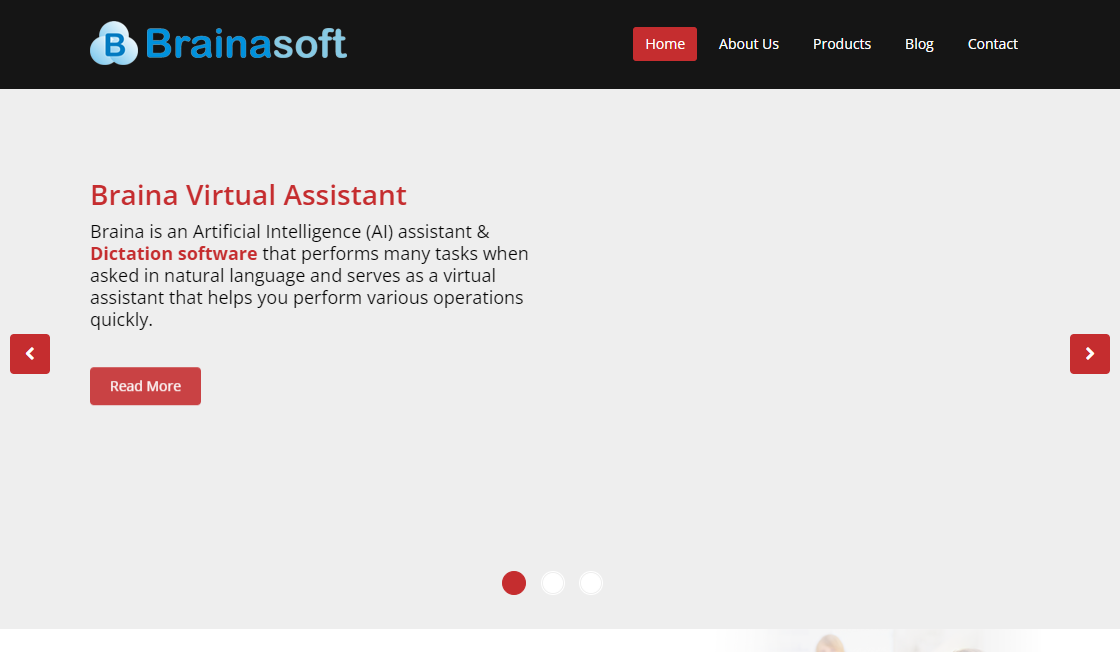Open the Contact page

[x=992, y=44]
